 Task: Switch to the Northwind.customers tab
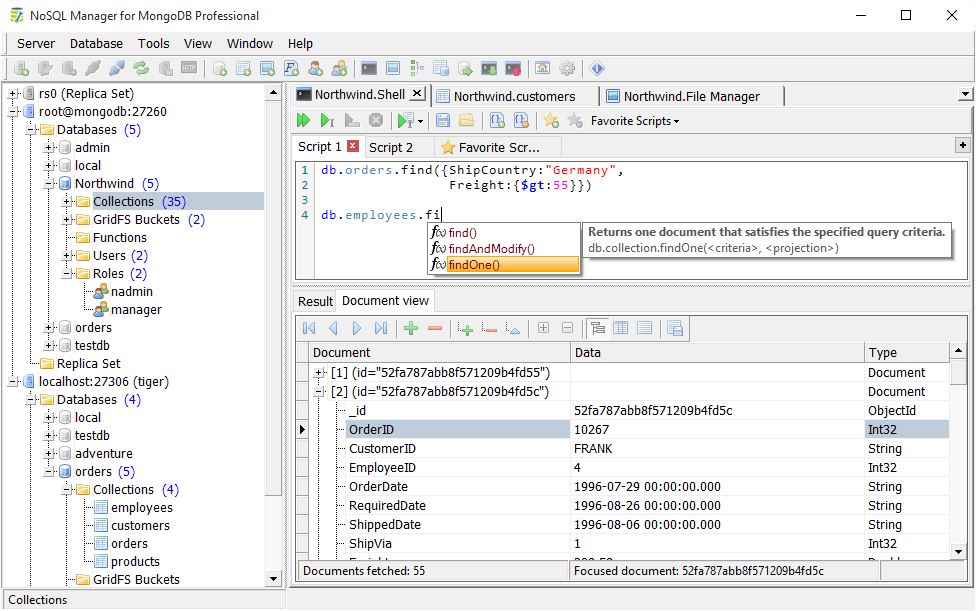tap(514, 96)
